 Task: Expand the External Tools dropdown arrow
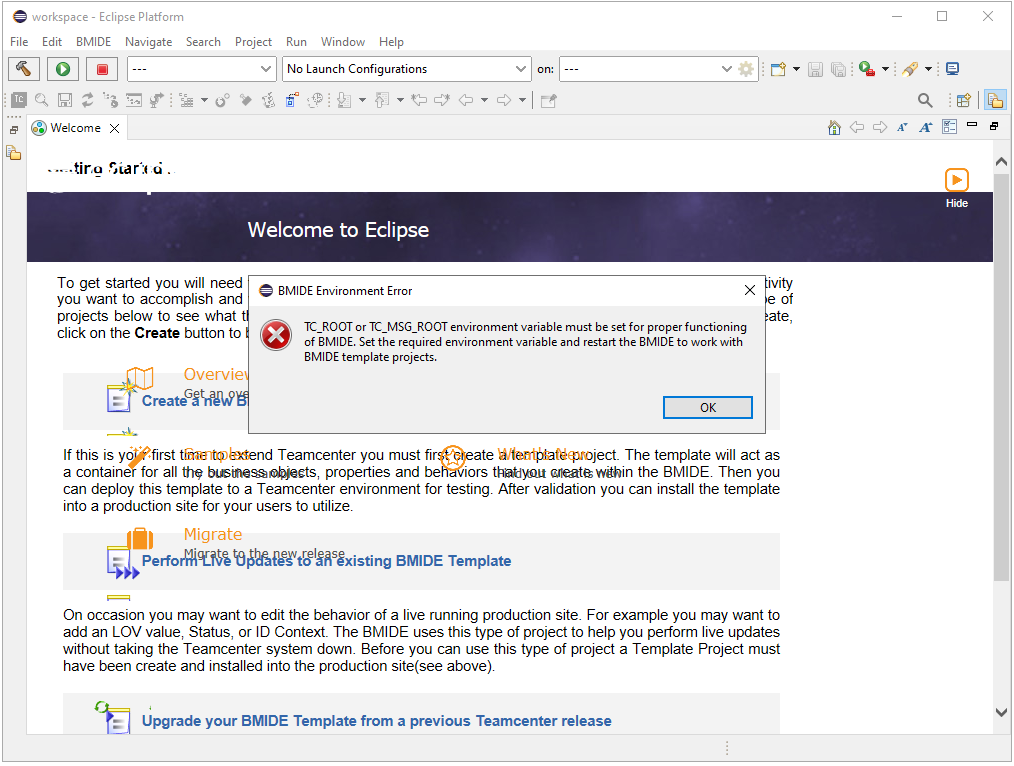click(885, 69)
